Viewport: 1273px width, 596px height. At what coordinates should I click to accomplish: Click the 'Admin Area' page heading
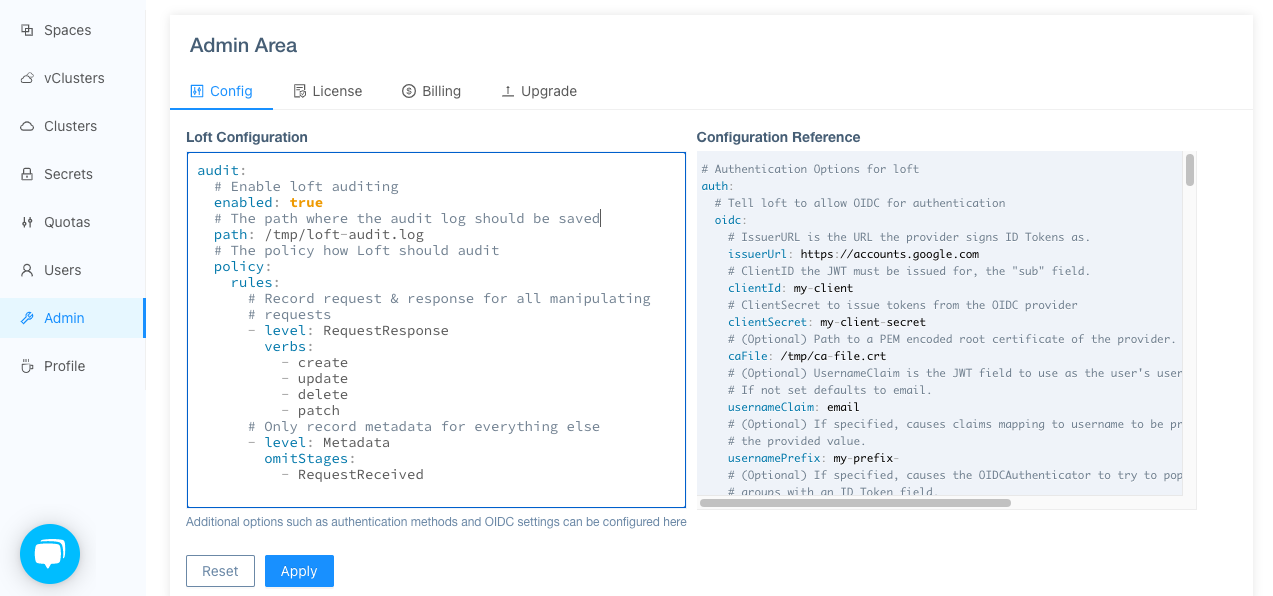click(x=243, y=45)
